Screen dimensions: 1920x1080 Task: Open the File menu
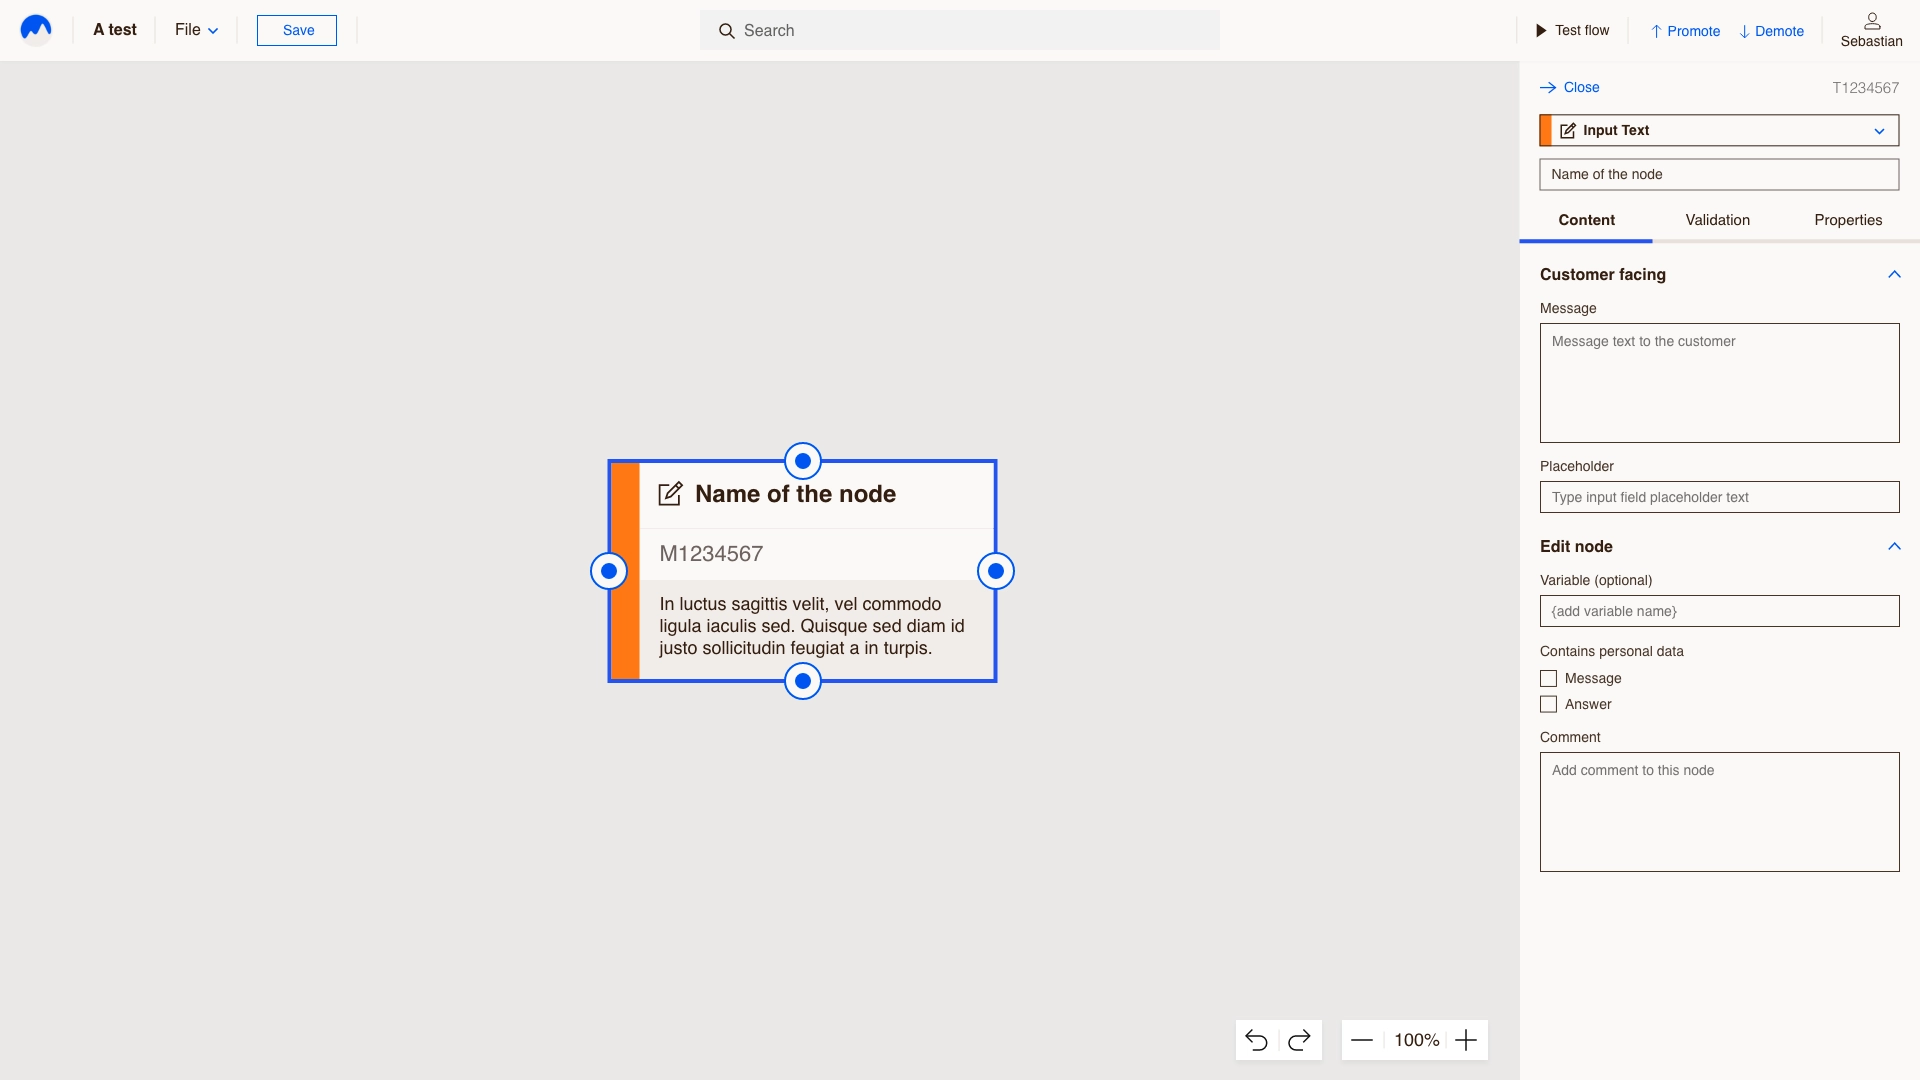(196, 30)
